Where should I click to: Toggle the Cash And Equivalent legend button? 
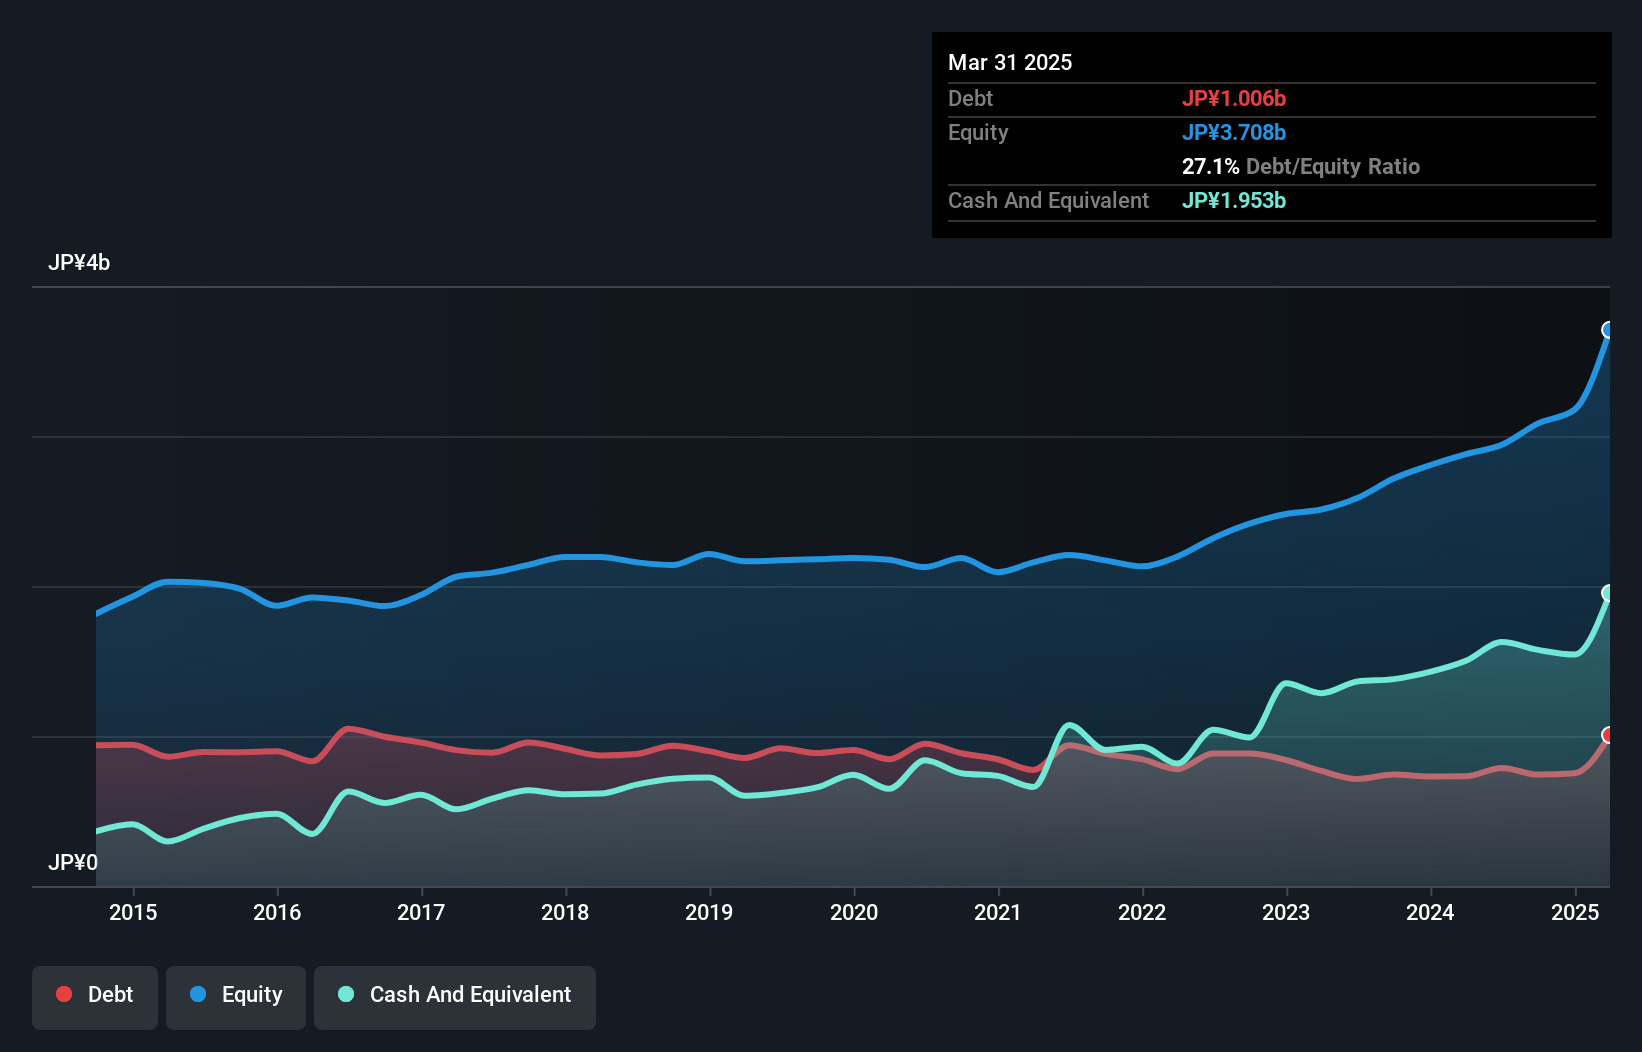click(455, 997)
